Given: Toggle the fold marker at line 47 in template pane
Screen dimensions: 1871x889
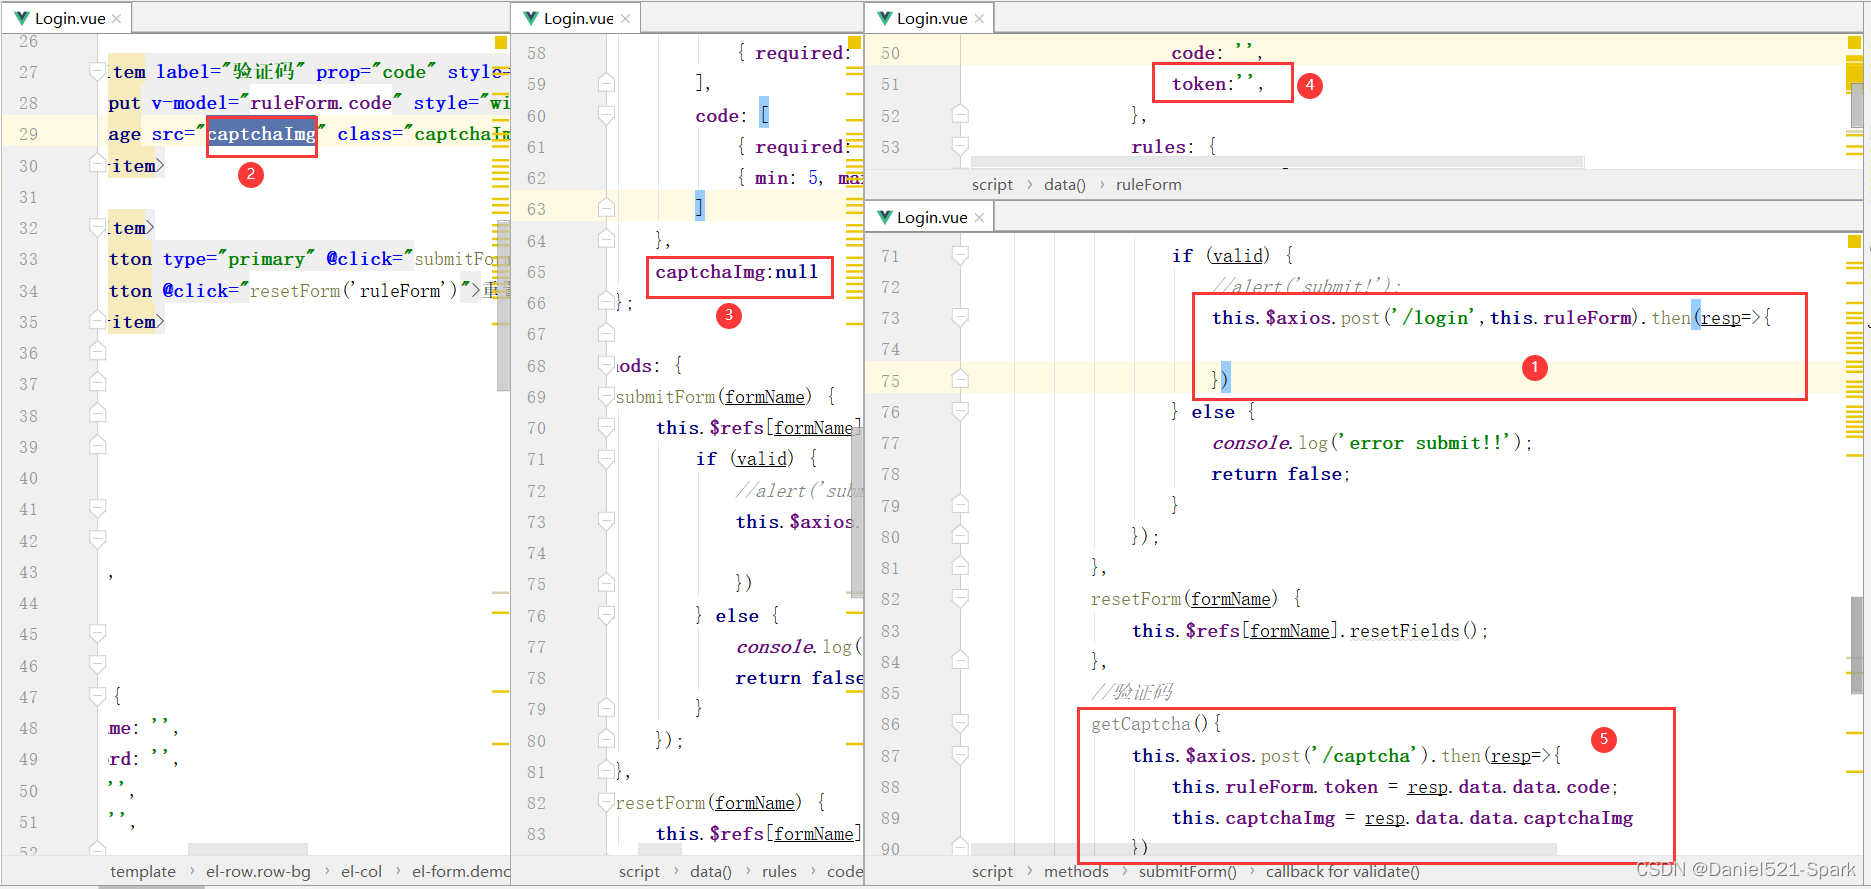Looking at the screenshot, I should click(97, 695).
